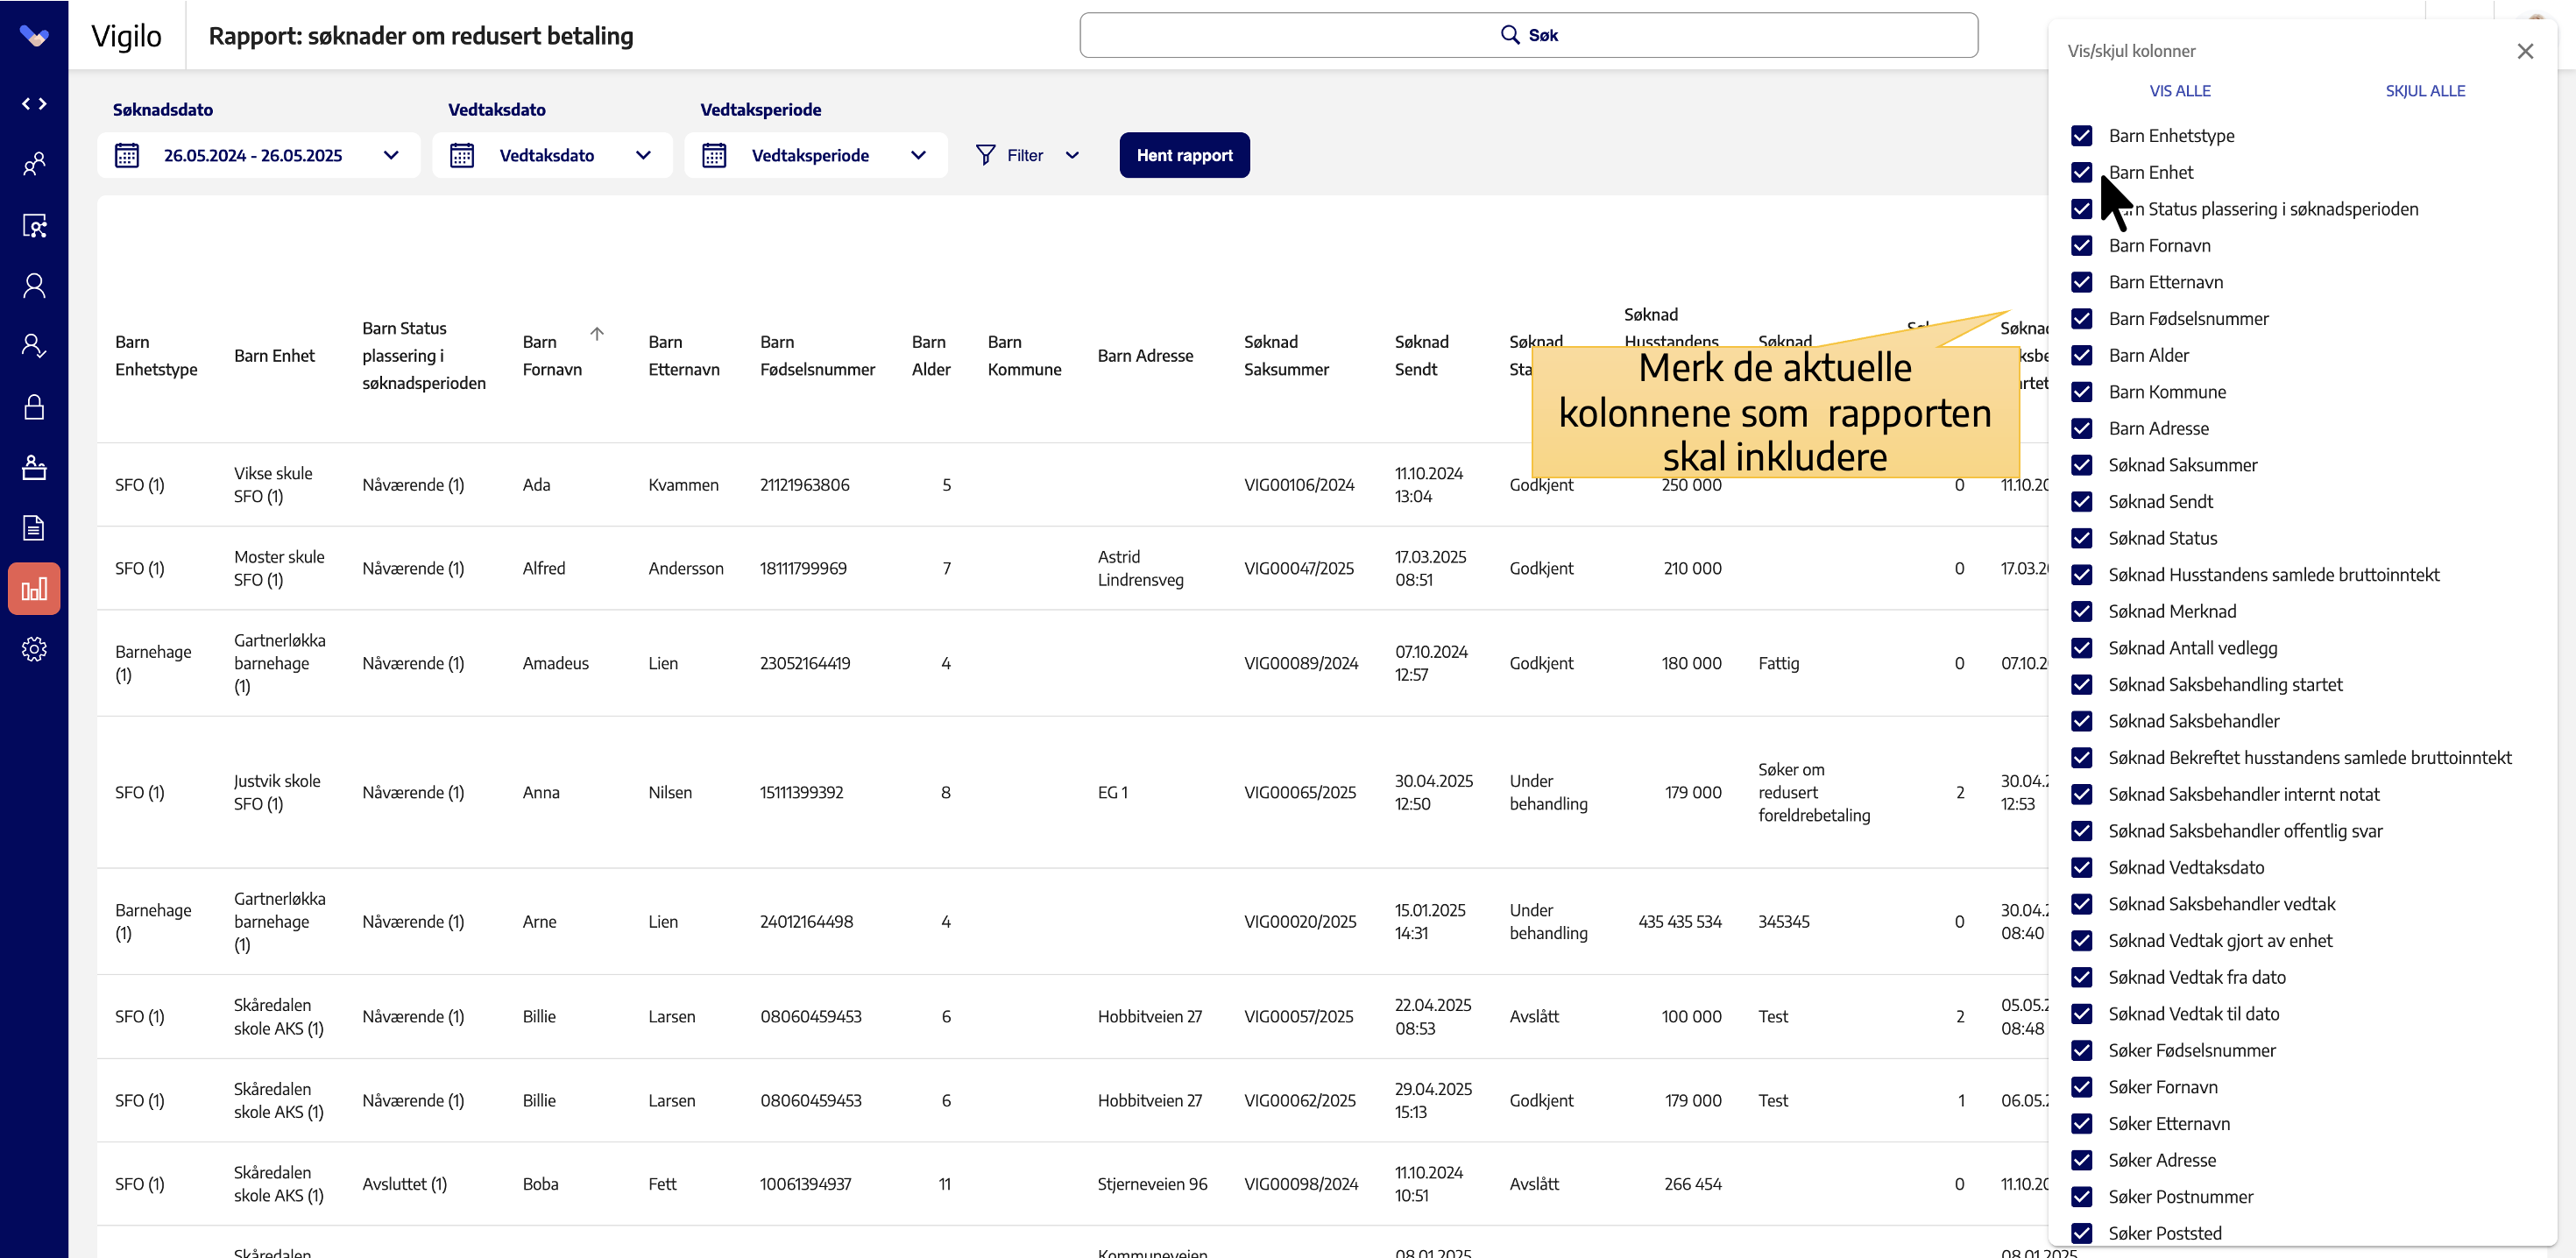Click the sort arrow on Barn Fornavn column
The width and height of the screenshot is (2576, 1258).
coord(597,334)
